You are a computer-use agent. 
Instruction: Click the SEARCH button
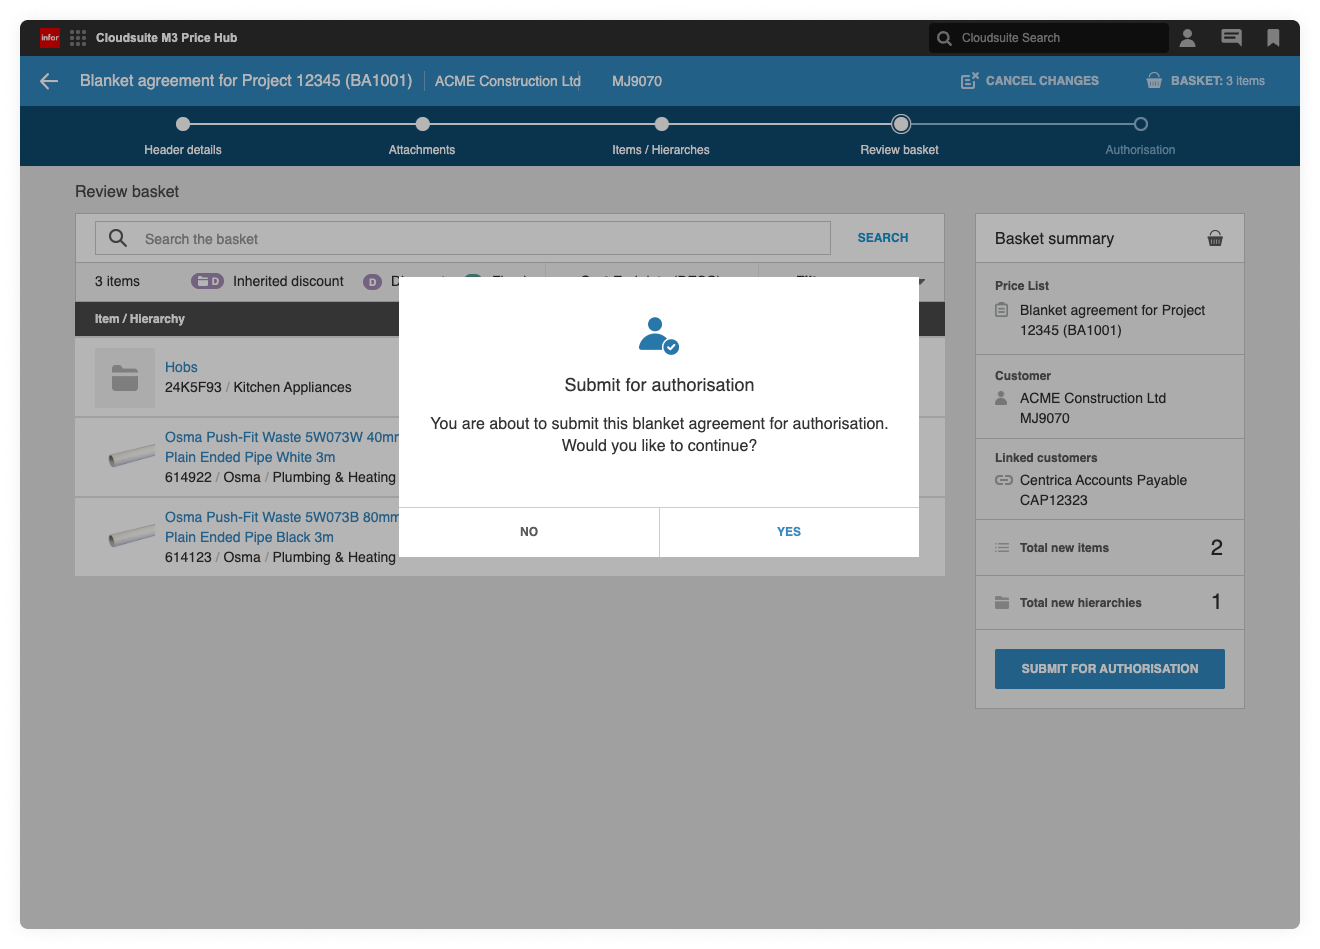[883, 238]
